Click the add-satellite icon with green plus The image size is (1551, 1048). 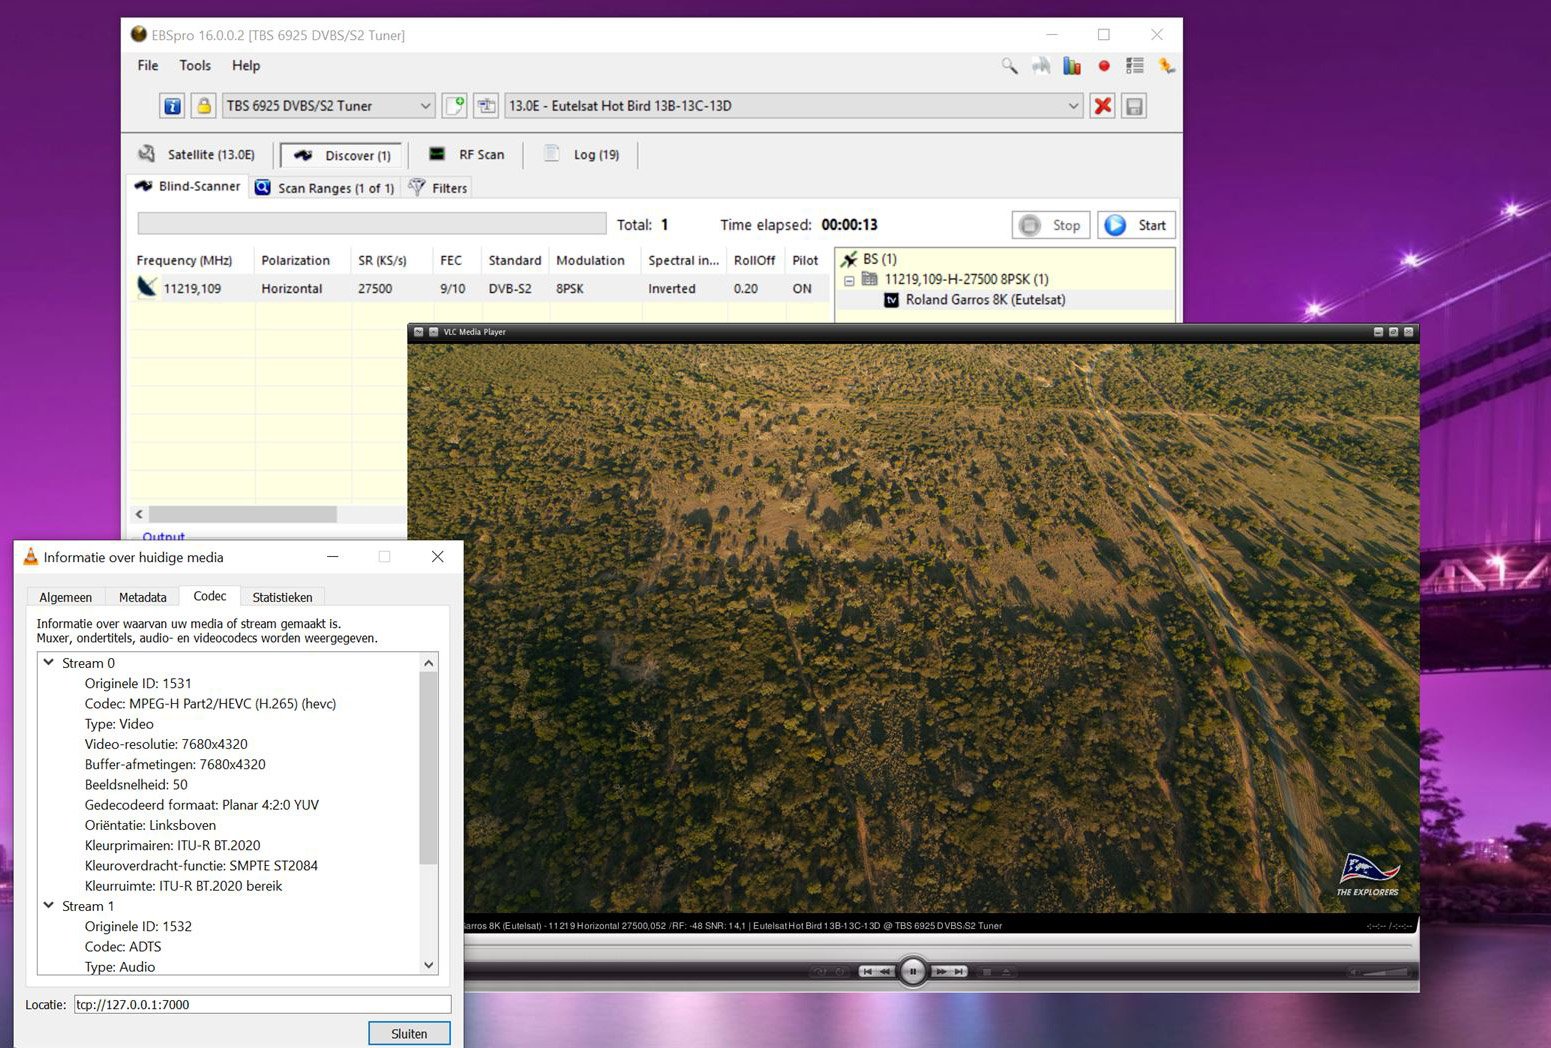[455, 106]
